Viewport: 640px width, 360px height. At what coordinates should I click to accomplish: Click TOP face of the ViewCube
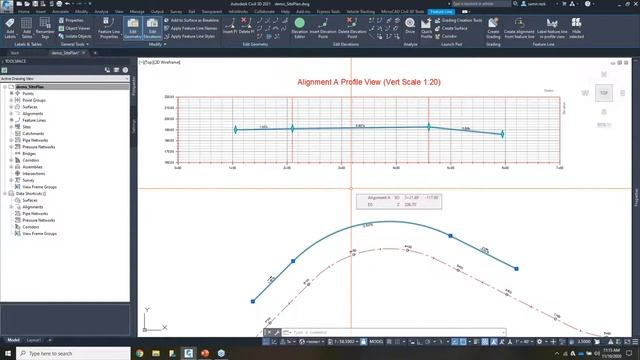pyautogui.click(x=604, y=93)
